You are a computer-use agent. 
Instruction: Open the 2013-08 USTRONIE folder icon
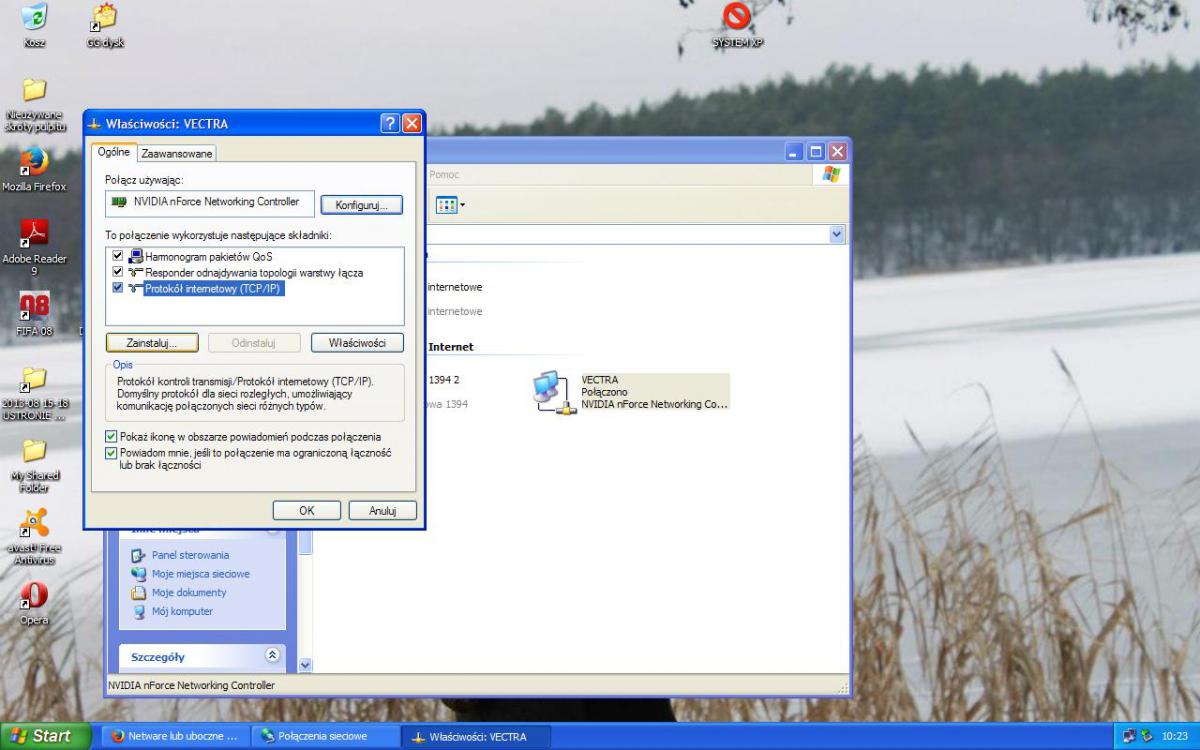(34, 378)
